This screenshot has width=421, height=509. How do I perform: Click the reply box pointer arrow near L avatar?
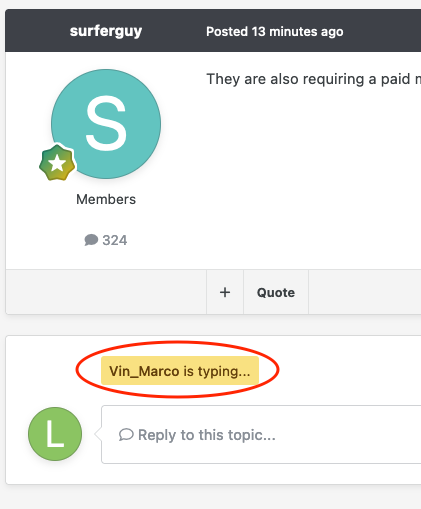click(98, 434)
